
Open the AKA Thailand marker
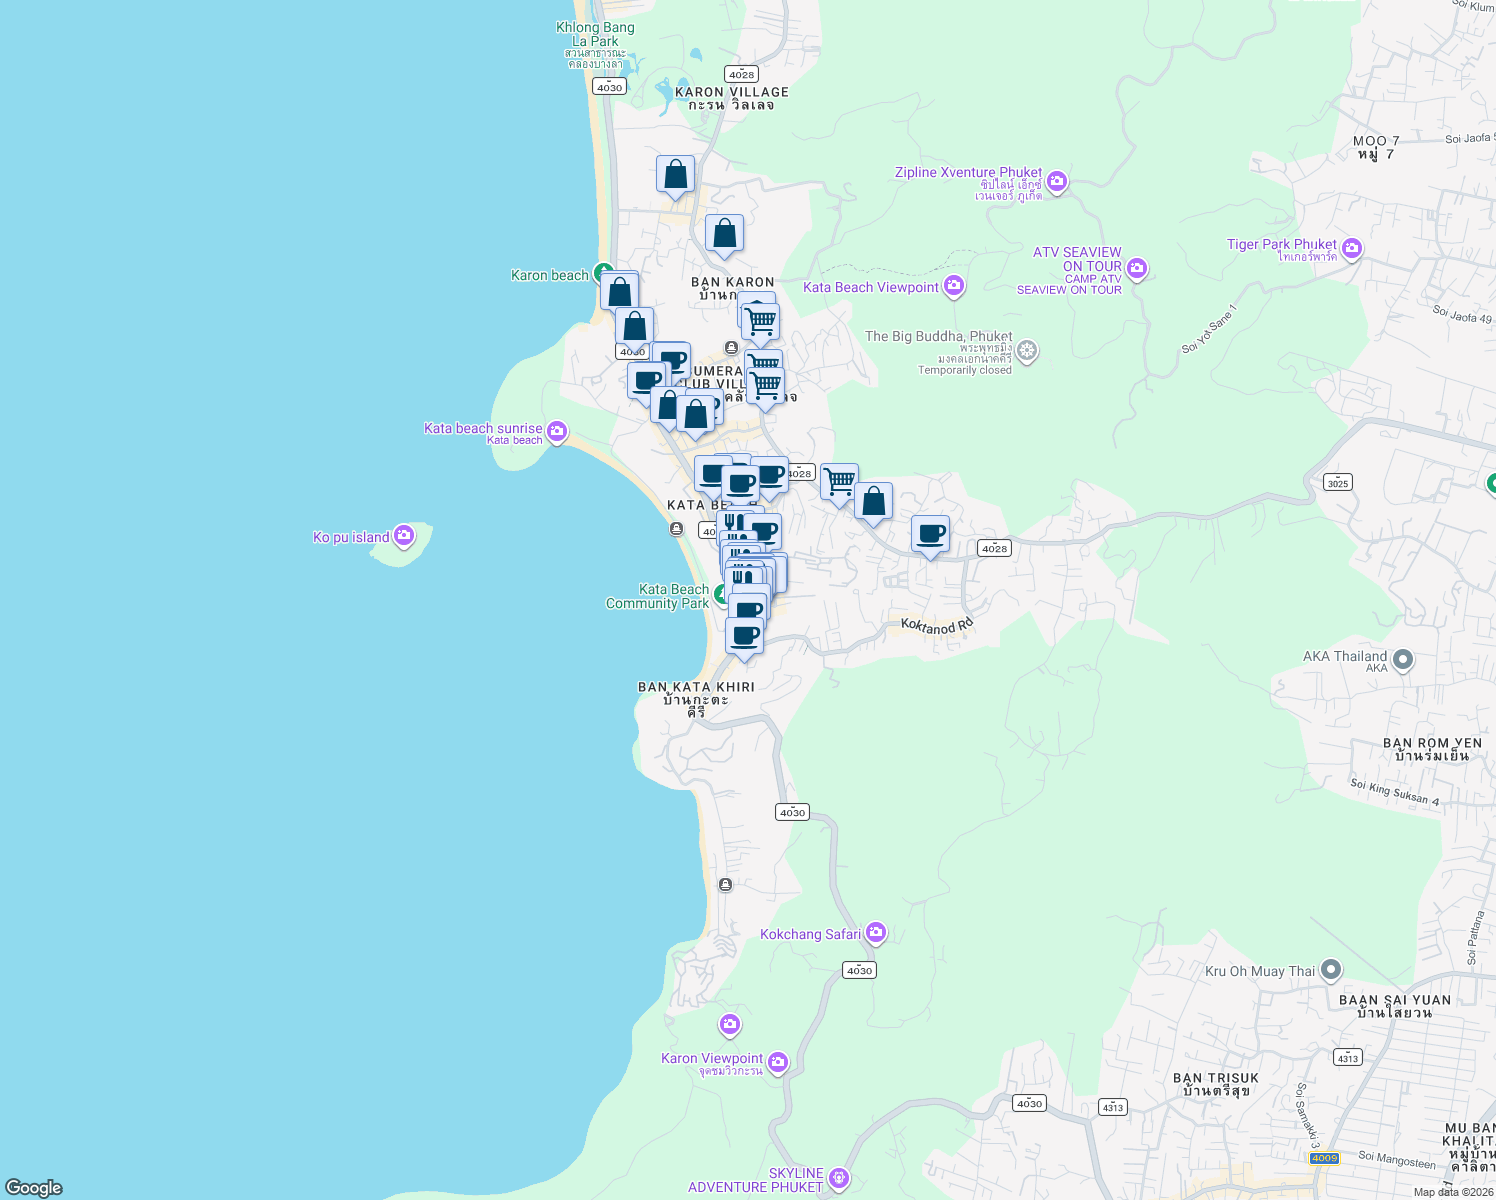pos(1404,660)
